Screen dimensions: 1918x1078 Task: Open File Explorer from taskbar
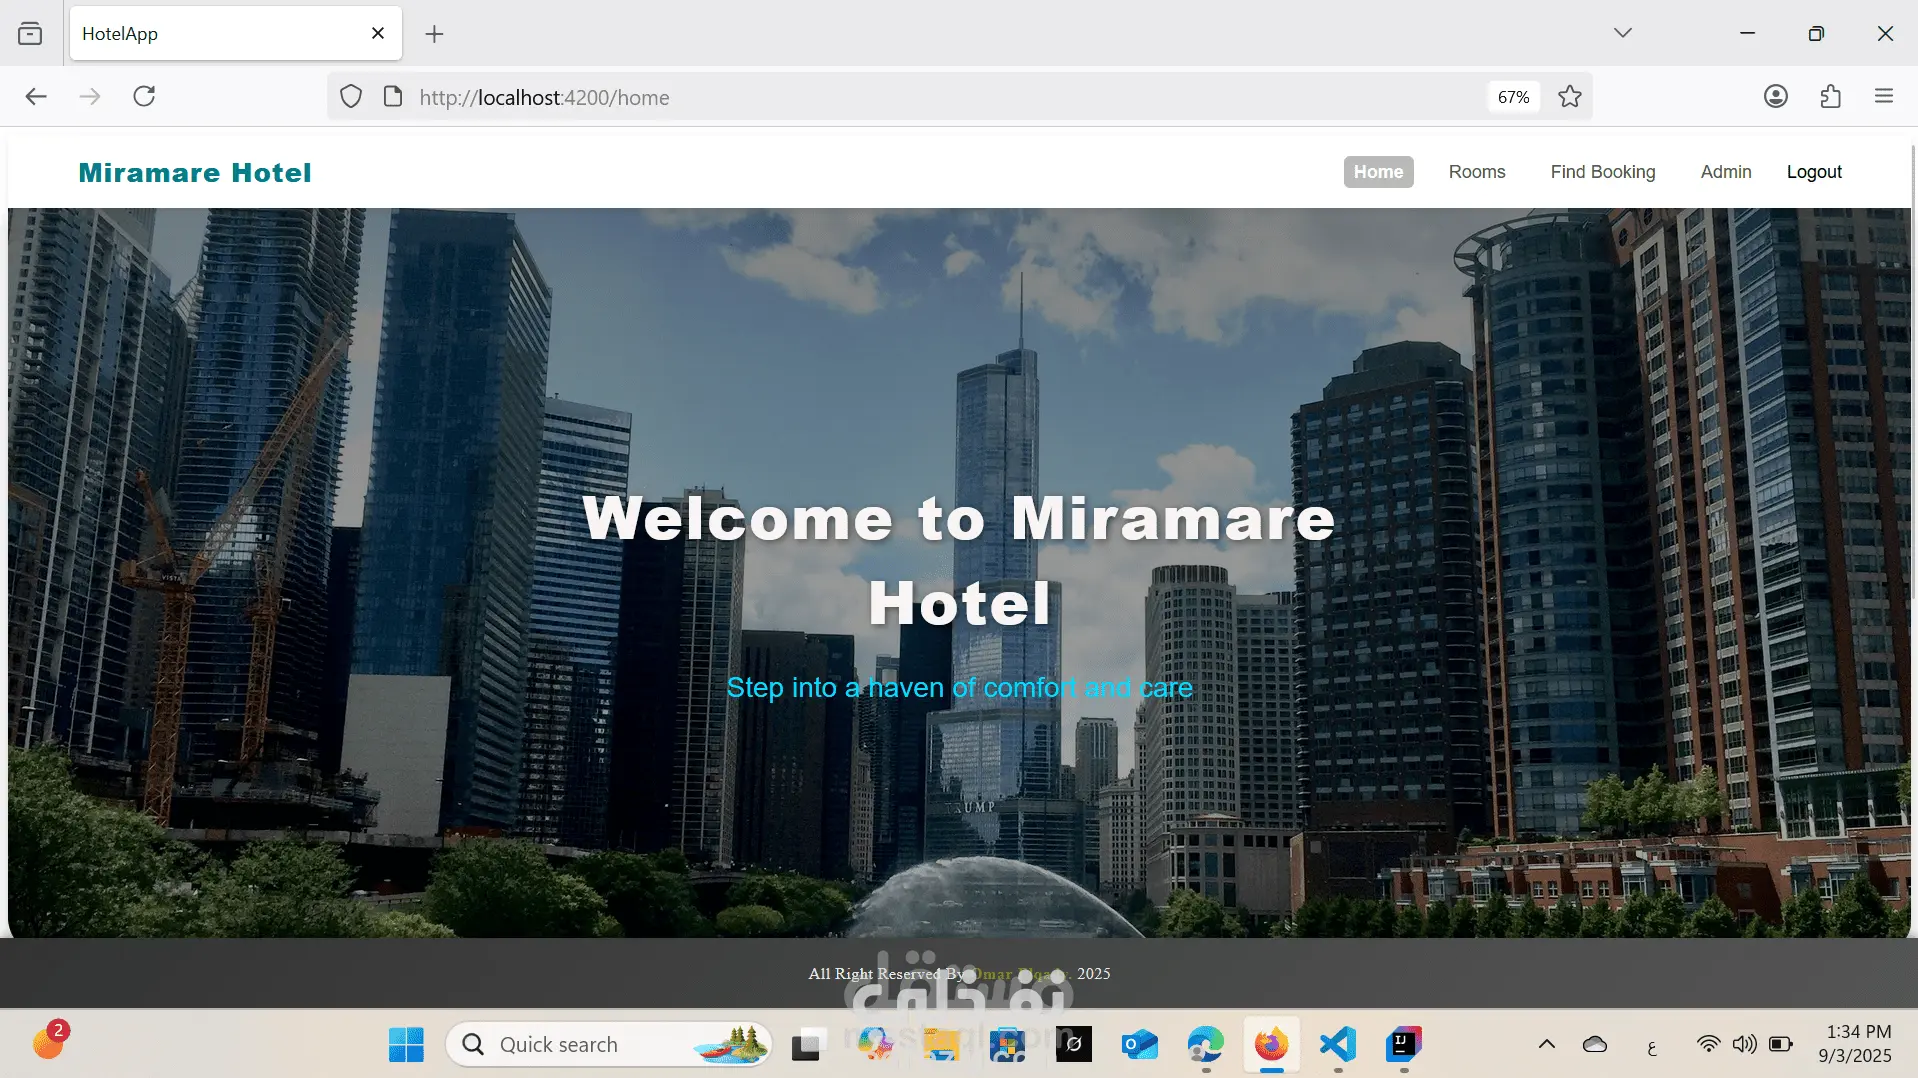click(940, 1045)
